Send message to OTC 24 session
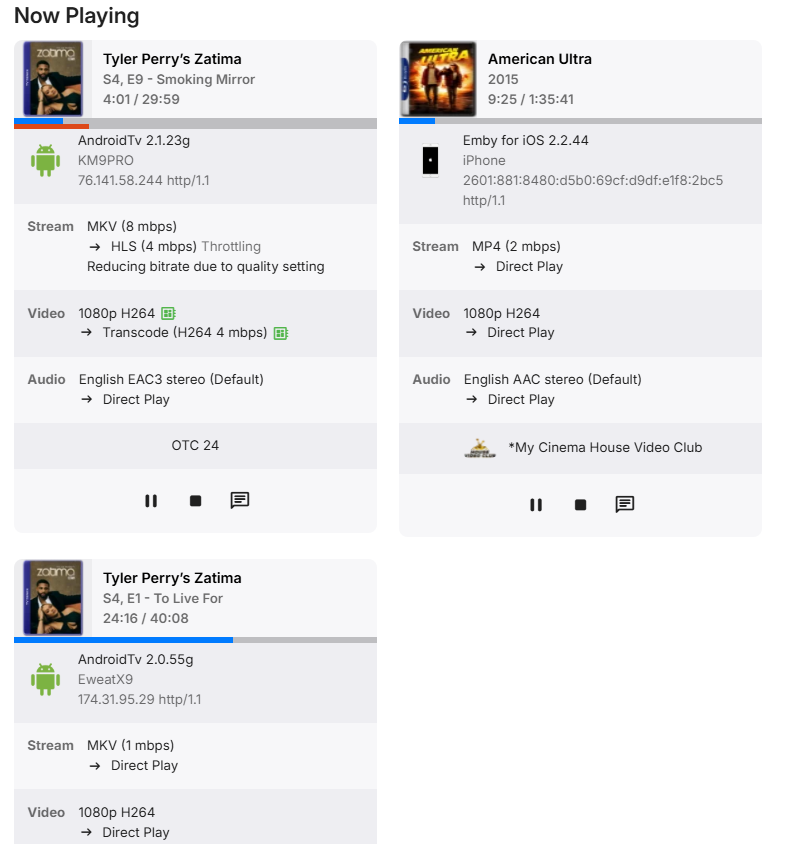Image resolution: width=797 pixels, height=844 pixels. (239, 501)
